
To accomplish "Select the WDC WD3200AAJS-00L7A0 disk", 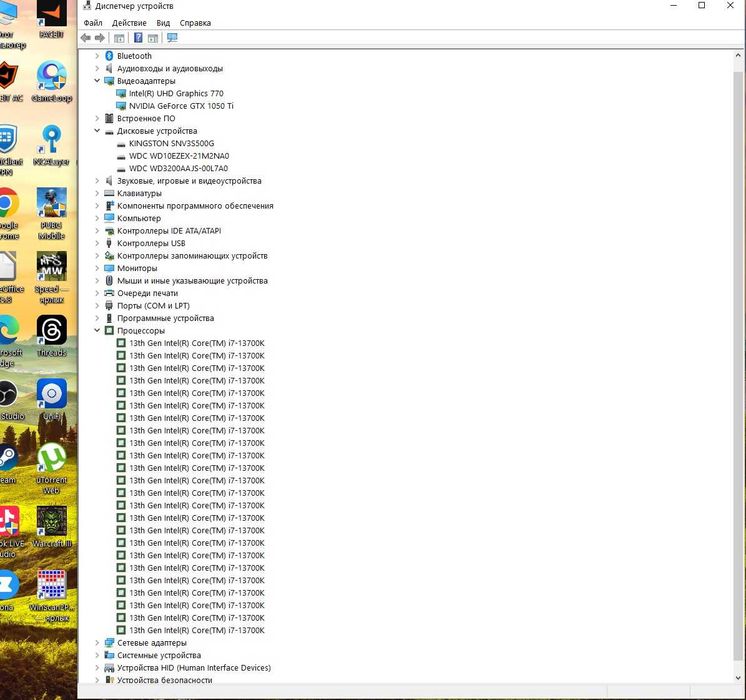I will [178, 168].
